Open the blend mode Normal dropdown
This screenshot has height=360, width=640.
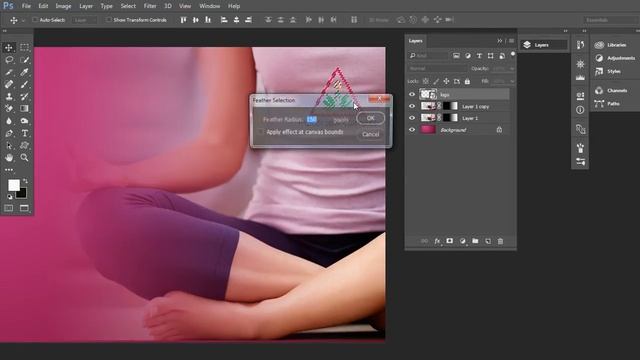(438, 69)
